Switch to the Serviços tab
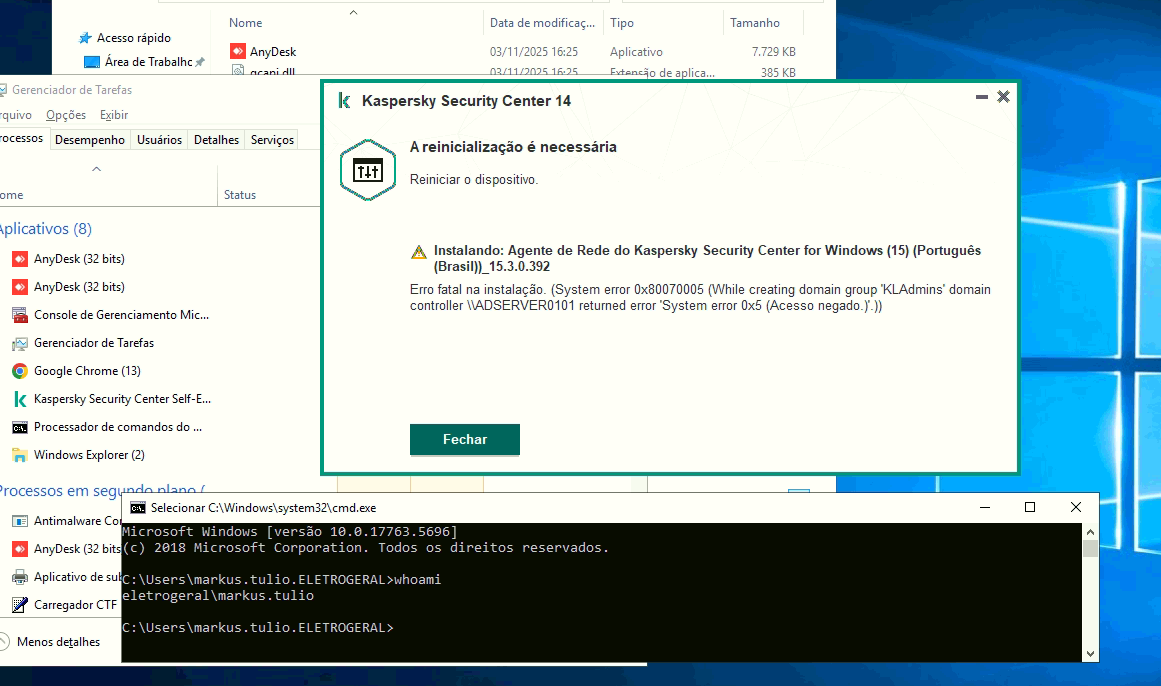Image resolution: width=1161 pixels, height=686 pixels. coord(272,140)
